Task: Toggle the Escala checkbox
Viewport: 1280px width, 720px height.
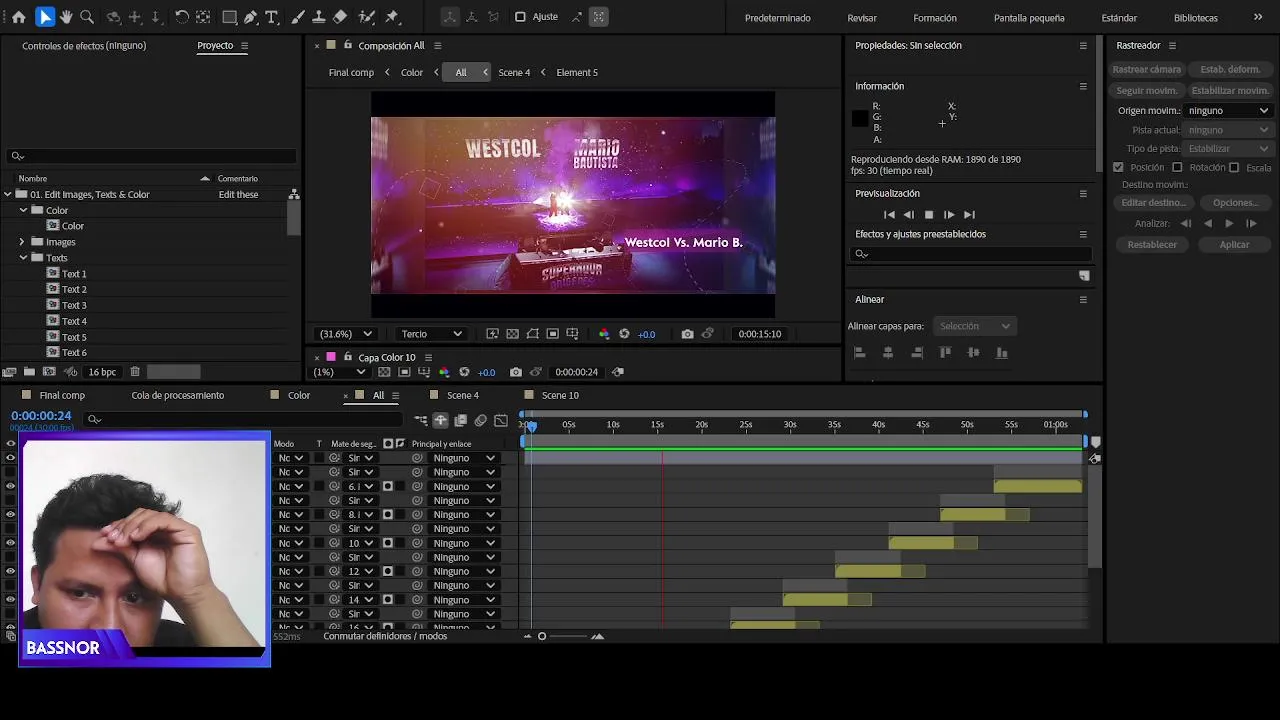Action: 1234,167
